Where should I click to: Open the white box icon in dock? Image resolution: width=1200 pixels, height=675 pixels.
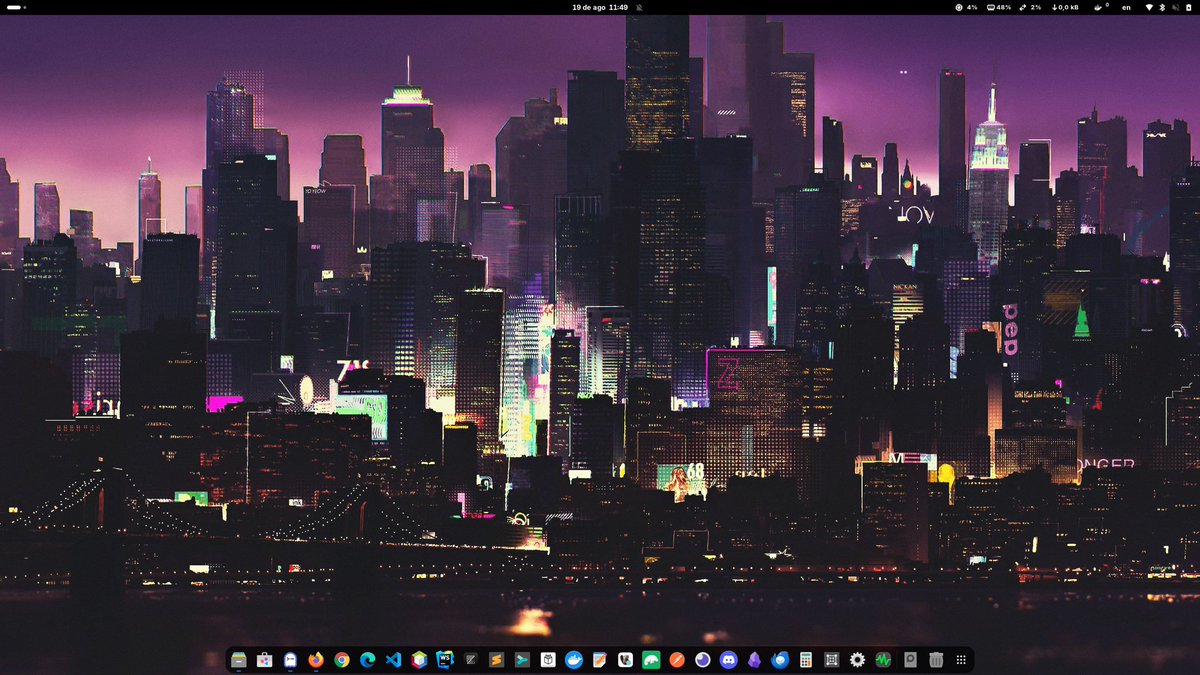pyautogui.click(x=548, y=660)
